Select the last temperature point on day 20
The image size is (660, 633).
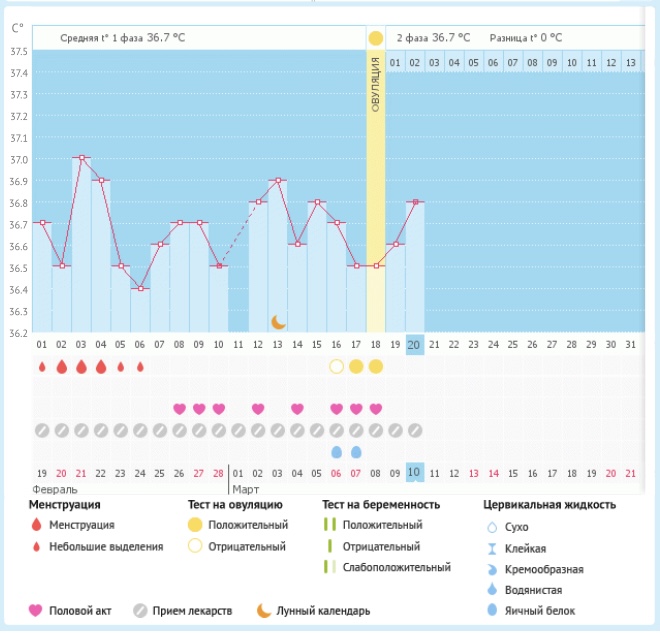point(415,201)
